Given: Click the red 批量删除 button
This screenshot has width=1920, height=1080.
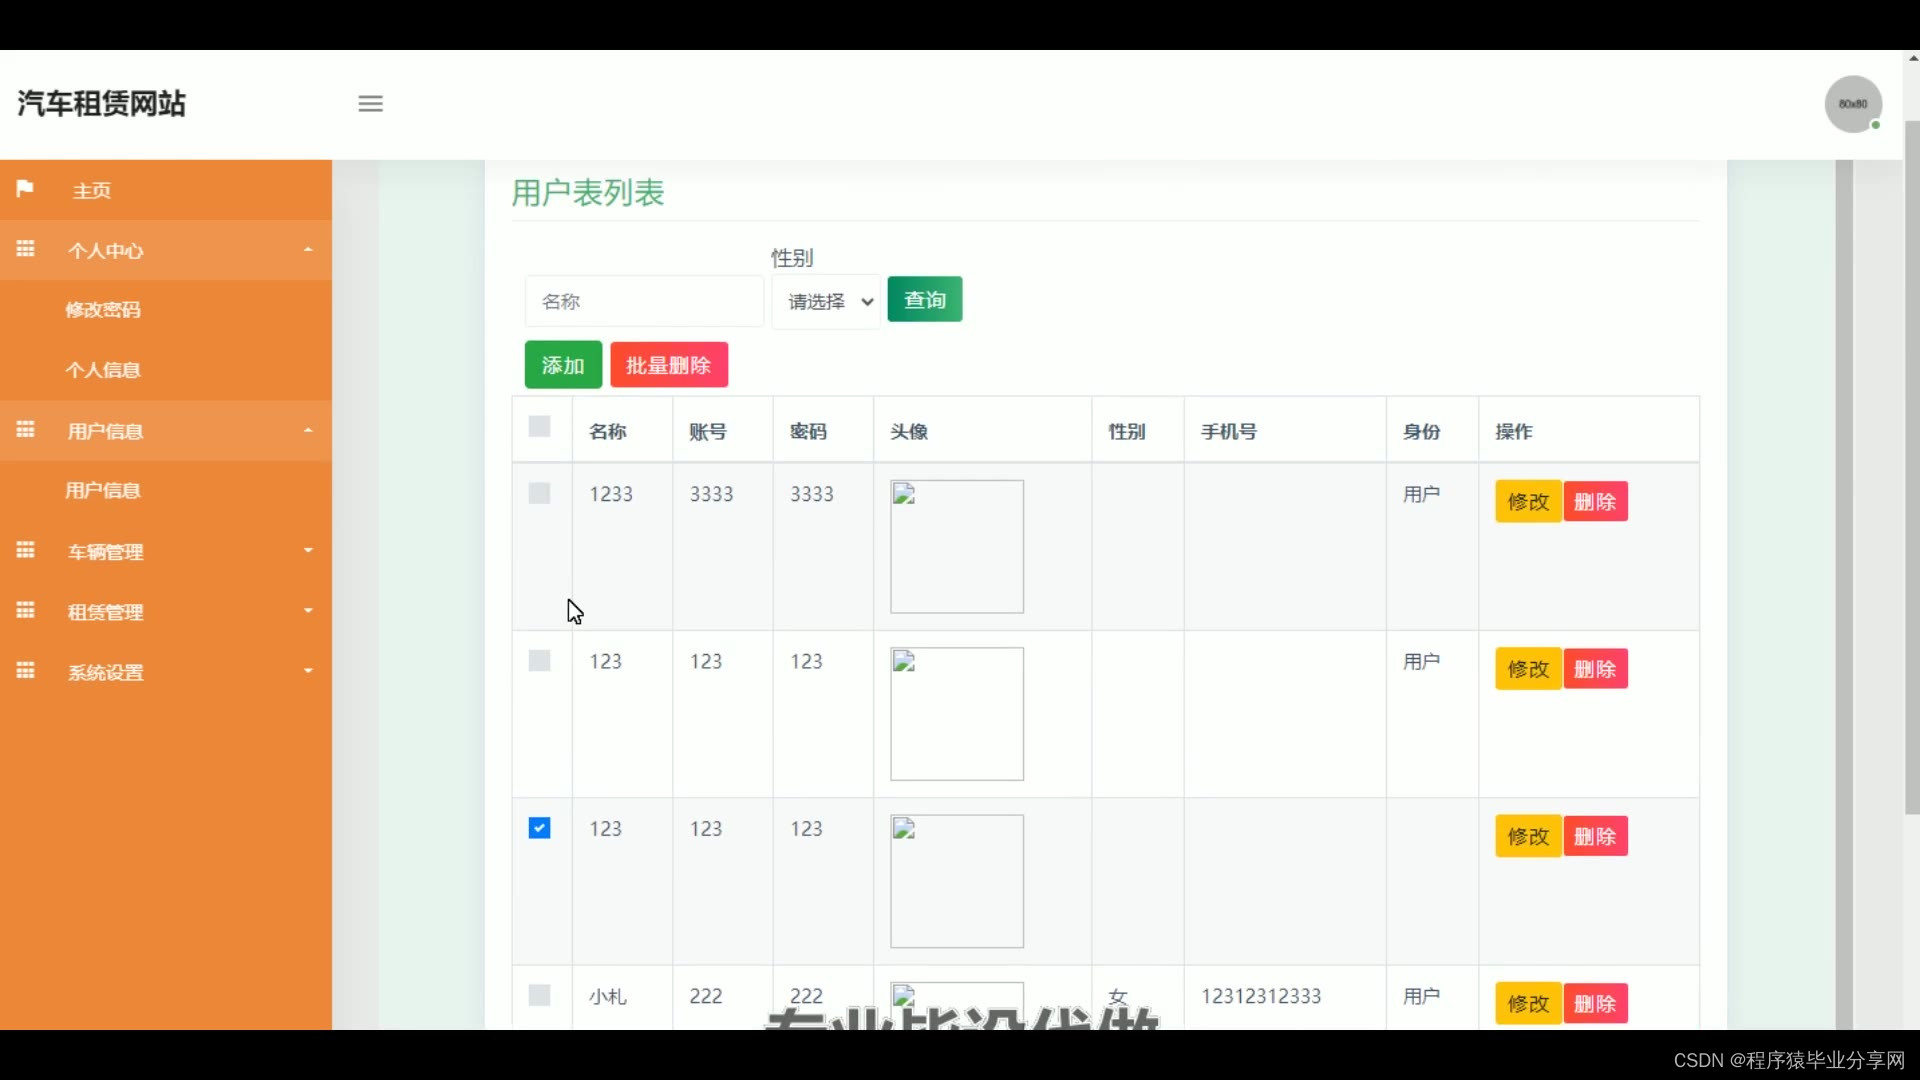Looking at the screenshot, I should coord(668,365).
